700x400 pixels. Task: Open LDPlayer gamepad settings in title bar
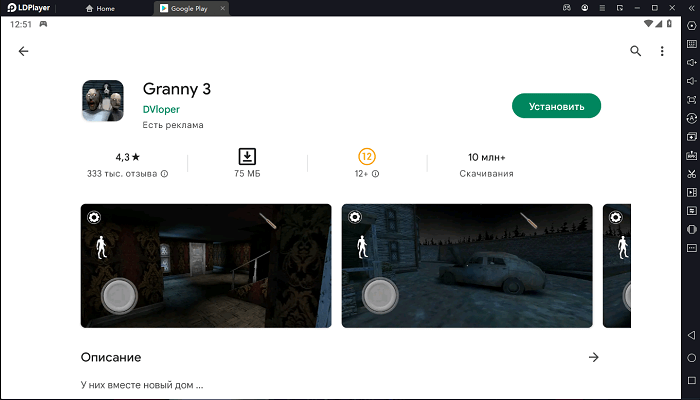pyautogui.click(x=567, y=8)
